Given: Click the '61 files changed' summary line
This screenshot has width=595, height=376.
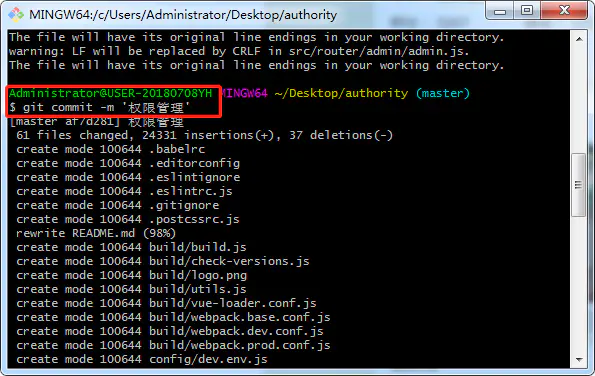Looking at the screenshot, I should tap(205, 135).
